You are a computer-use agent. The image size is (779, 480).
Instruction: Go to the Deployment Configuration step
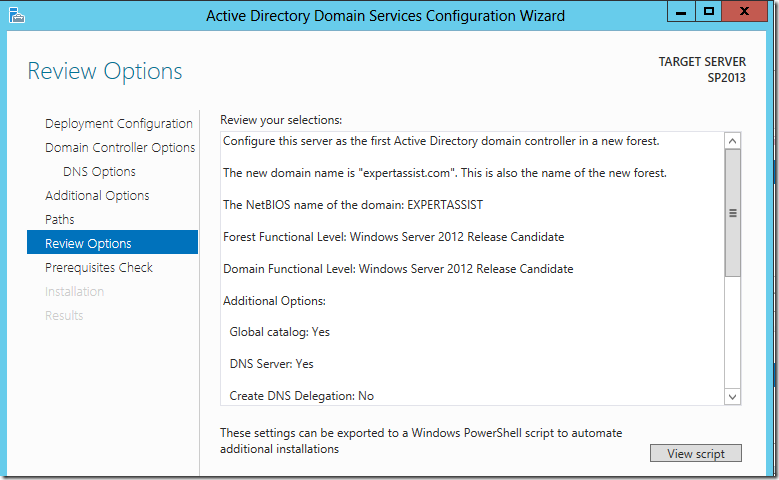point(118,124)
